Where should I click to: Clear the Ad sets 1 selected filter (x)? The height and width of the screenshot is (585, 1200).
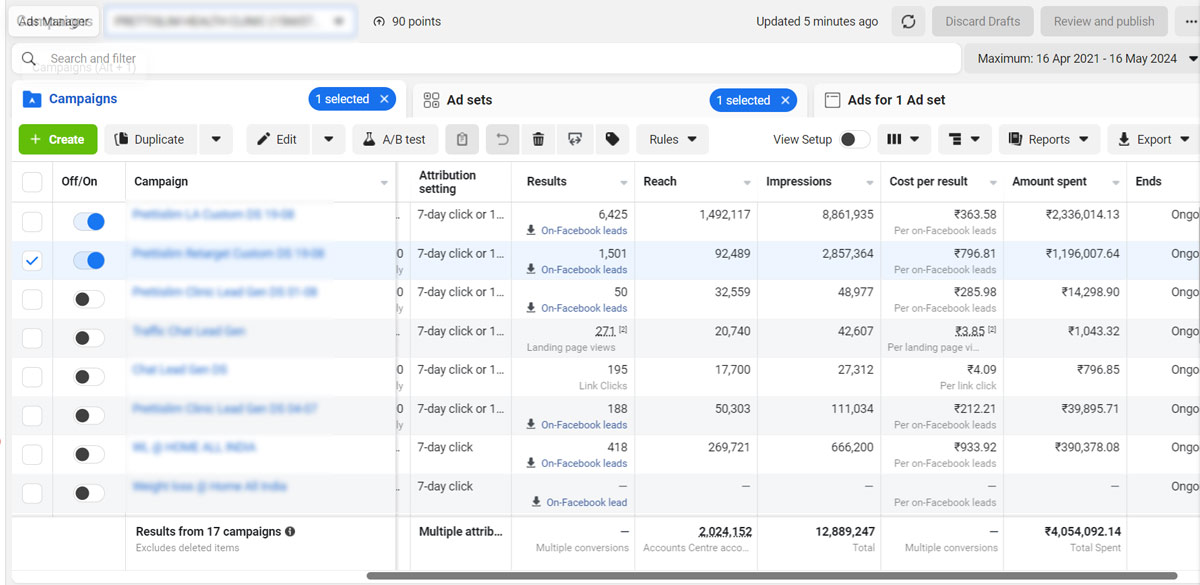(x=785, y=100)
